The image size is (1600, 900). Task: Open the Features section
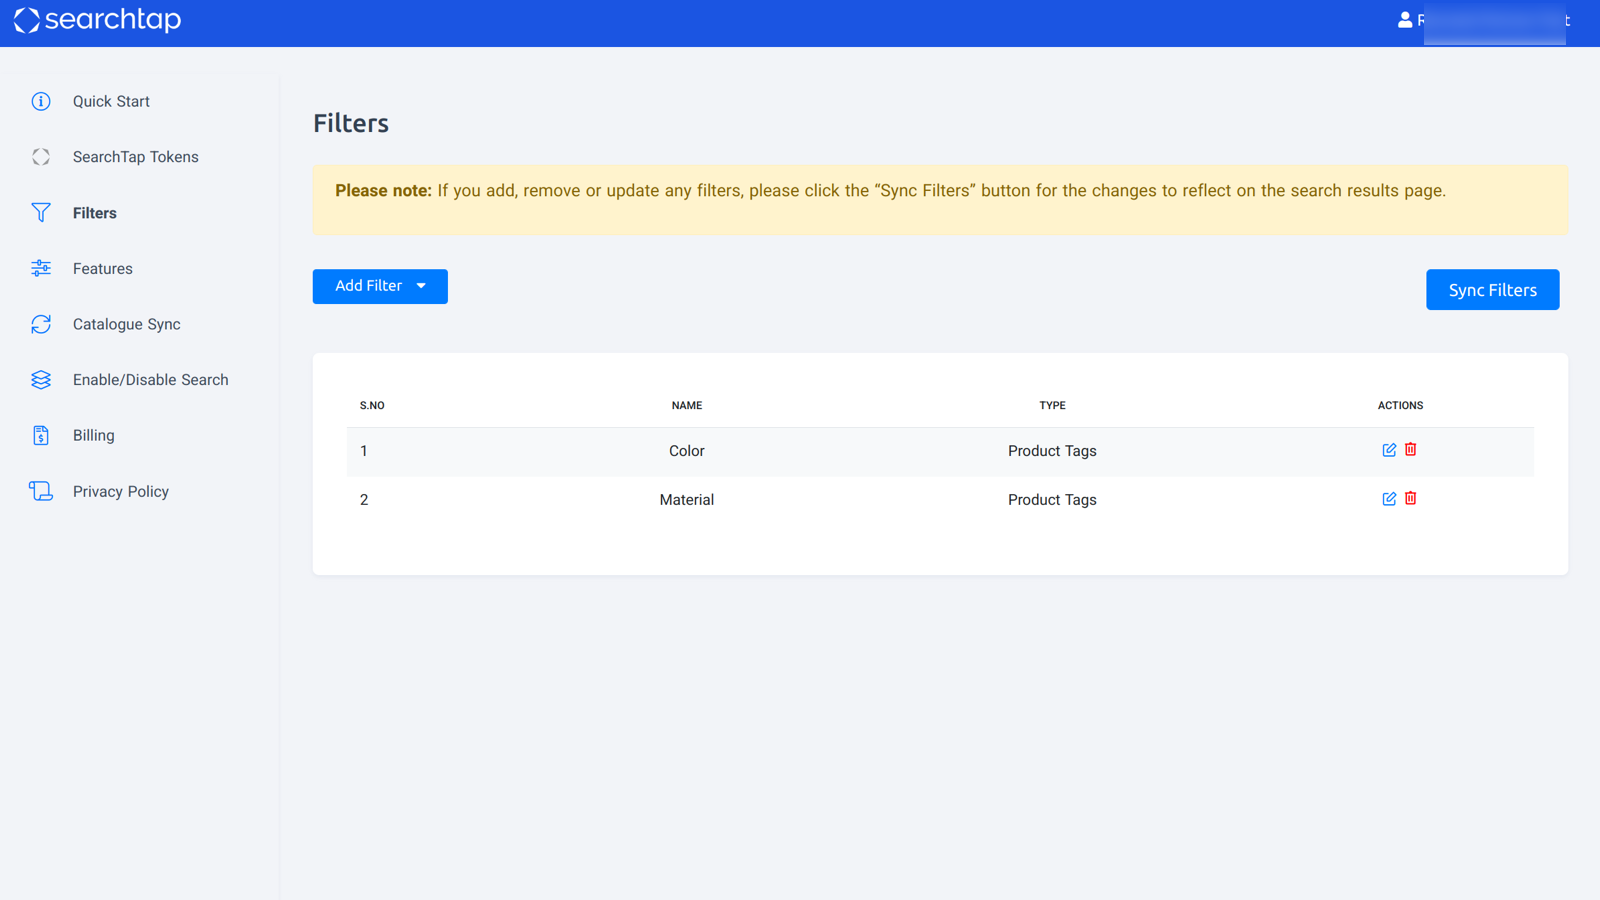(103, 268)
